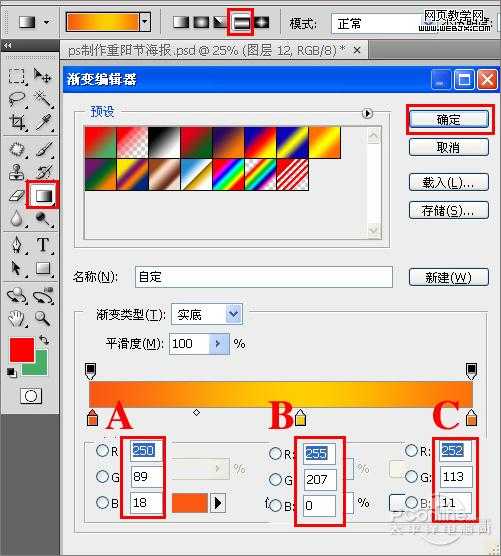This screenshot has height=556, width=501.
Task: Select the Gradient tool in toolbox
Action: [43, 195]
